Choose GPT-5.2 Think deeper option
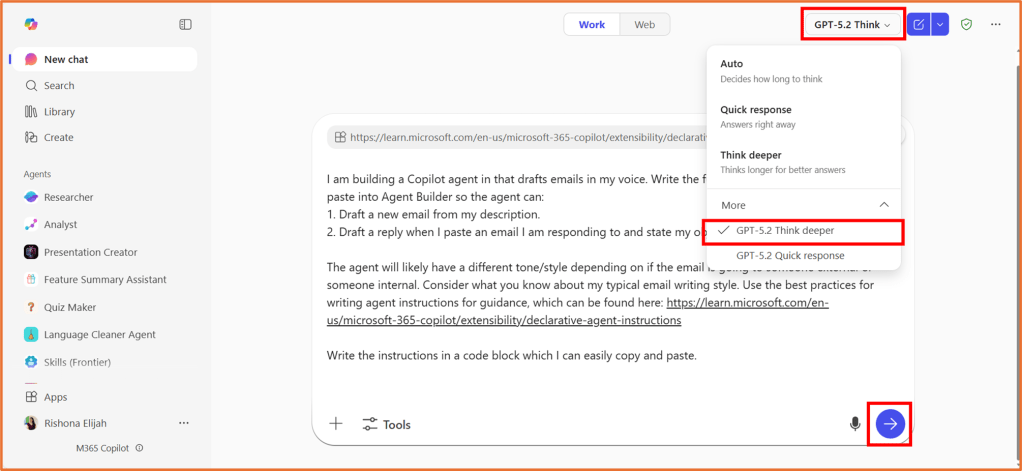Image resolution: width=1022 pixels, height=471 pixels. [x=804, y=231]
